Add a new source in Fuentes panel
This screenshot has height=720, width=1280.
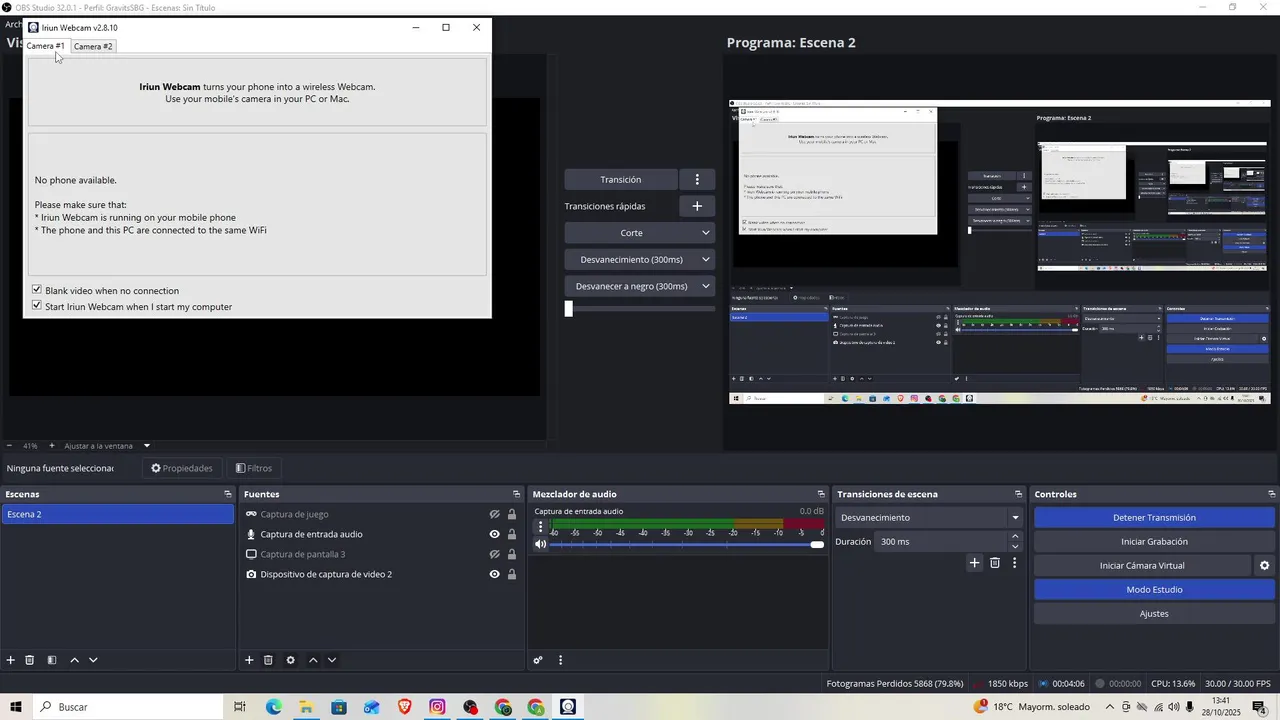249,660
